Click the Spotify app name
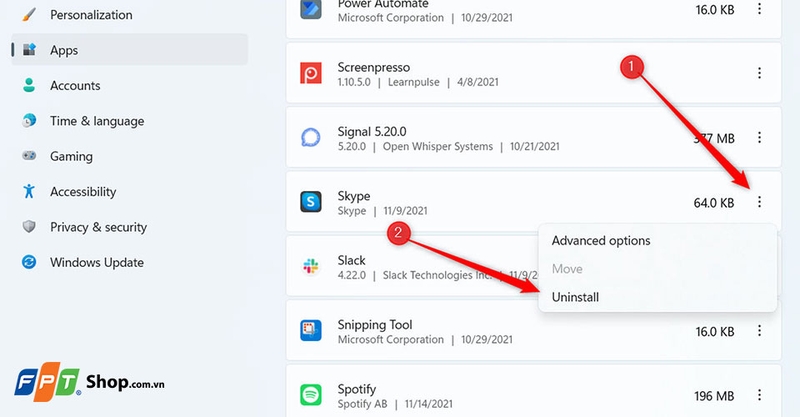The height and width of the screenshot is (417, 800). tap(357, 389)
